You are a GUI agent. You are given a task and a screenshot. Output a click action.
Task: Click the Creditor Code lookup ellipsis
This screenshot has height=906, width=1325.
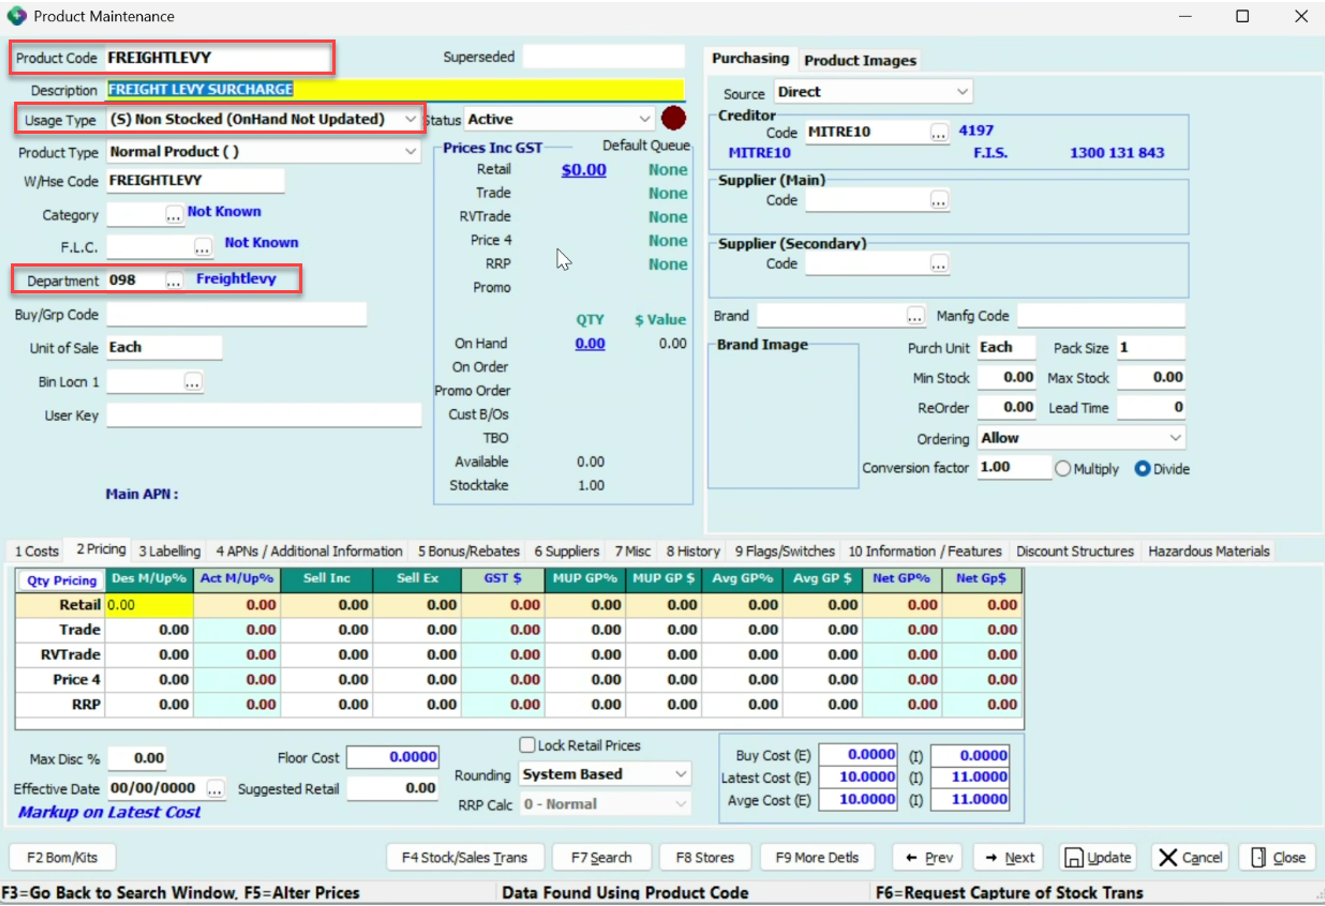pos(938,132)
